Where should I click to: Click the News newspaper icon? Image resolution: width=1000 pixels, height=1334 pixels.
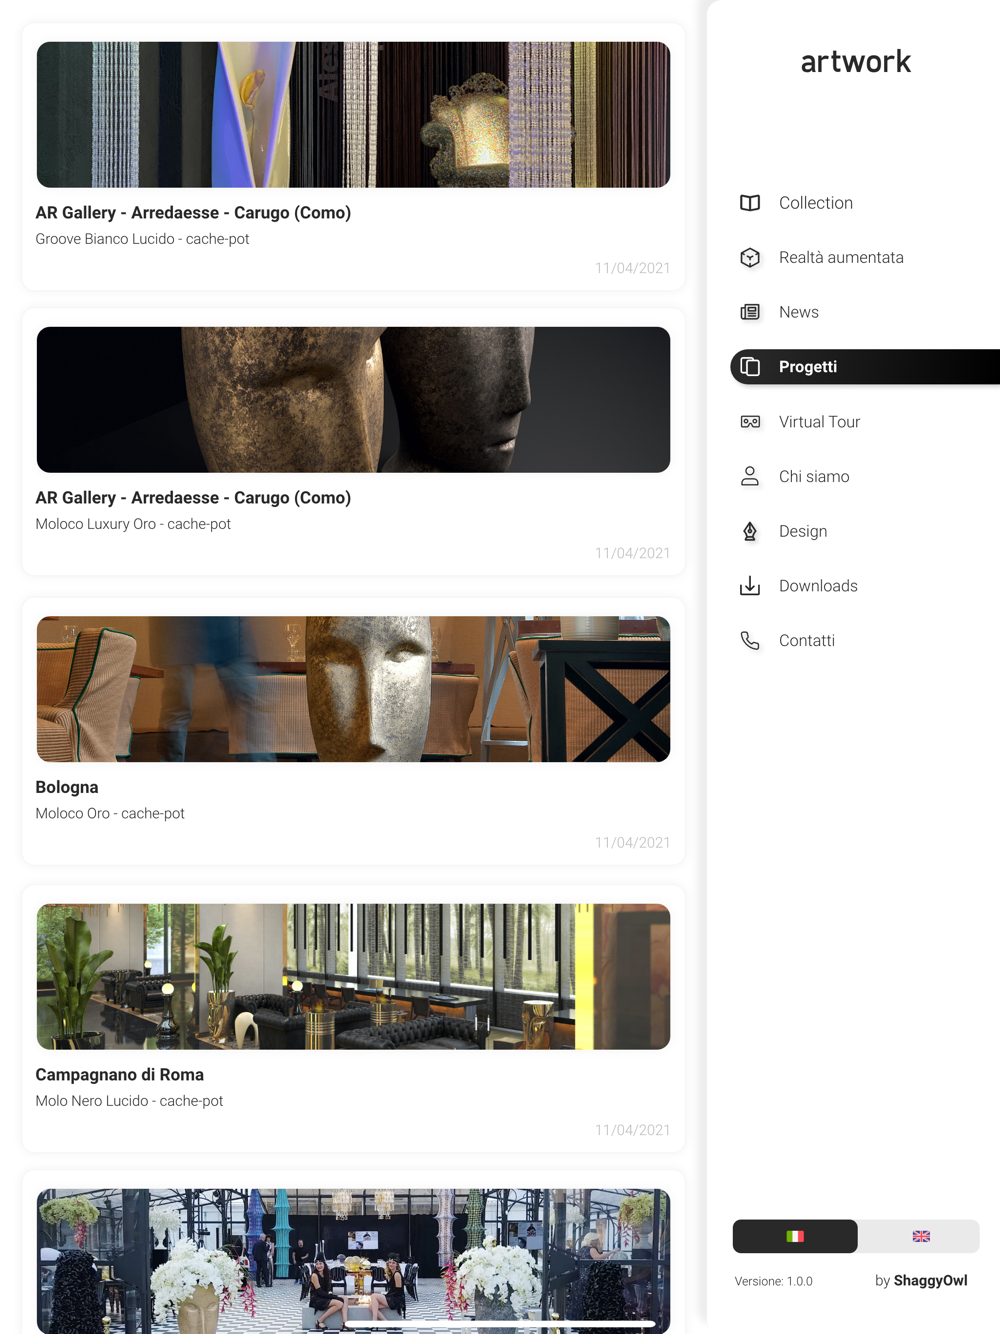tap(750, 312)
